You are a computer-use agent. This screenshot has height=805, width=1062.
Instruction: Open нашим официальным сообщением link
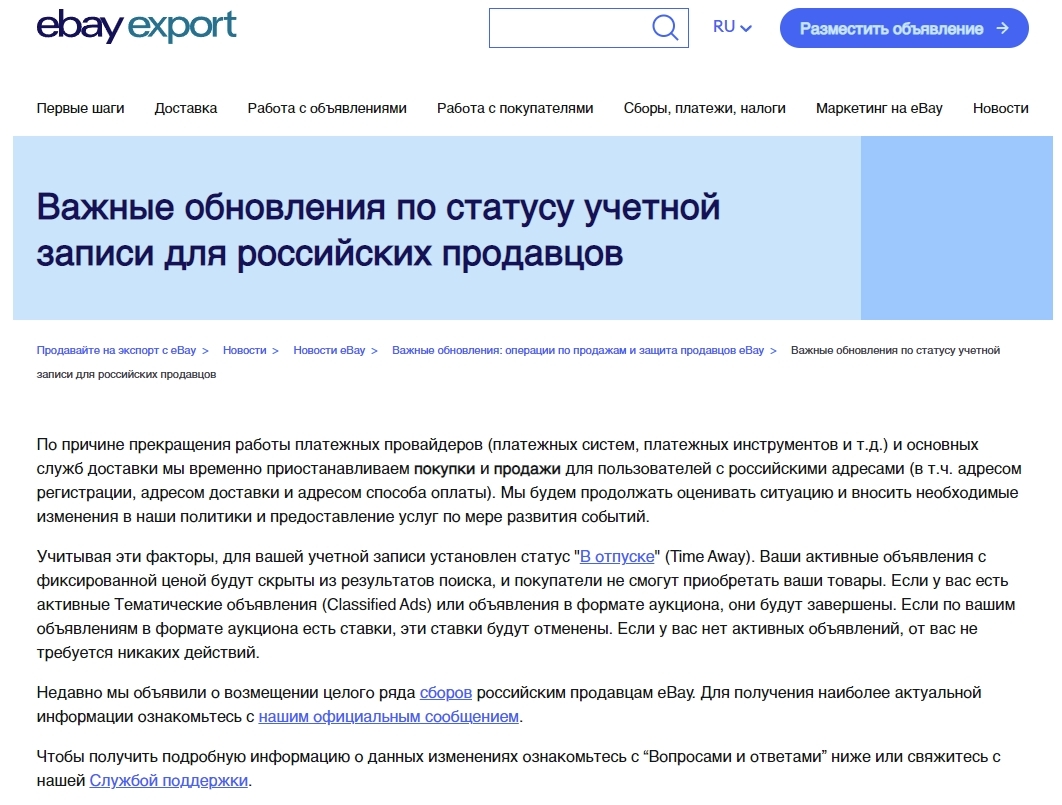(x=389, y=716)
